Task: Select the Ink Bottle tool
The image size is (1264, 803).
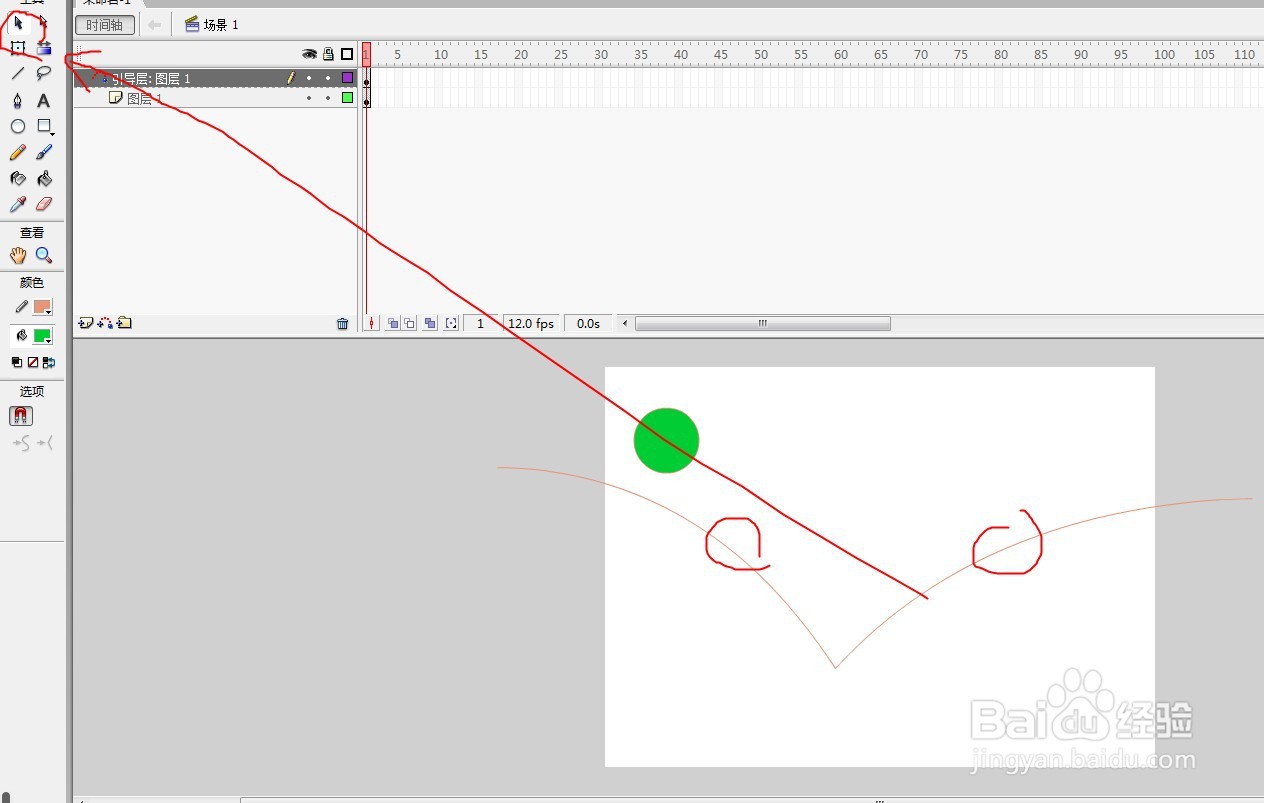Action: coord(18,178)
